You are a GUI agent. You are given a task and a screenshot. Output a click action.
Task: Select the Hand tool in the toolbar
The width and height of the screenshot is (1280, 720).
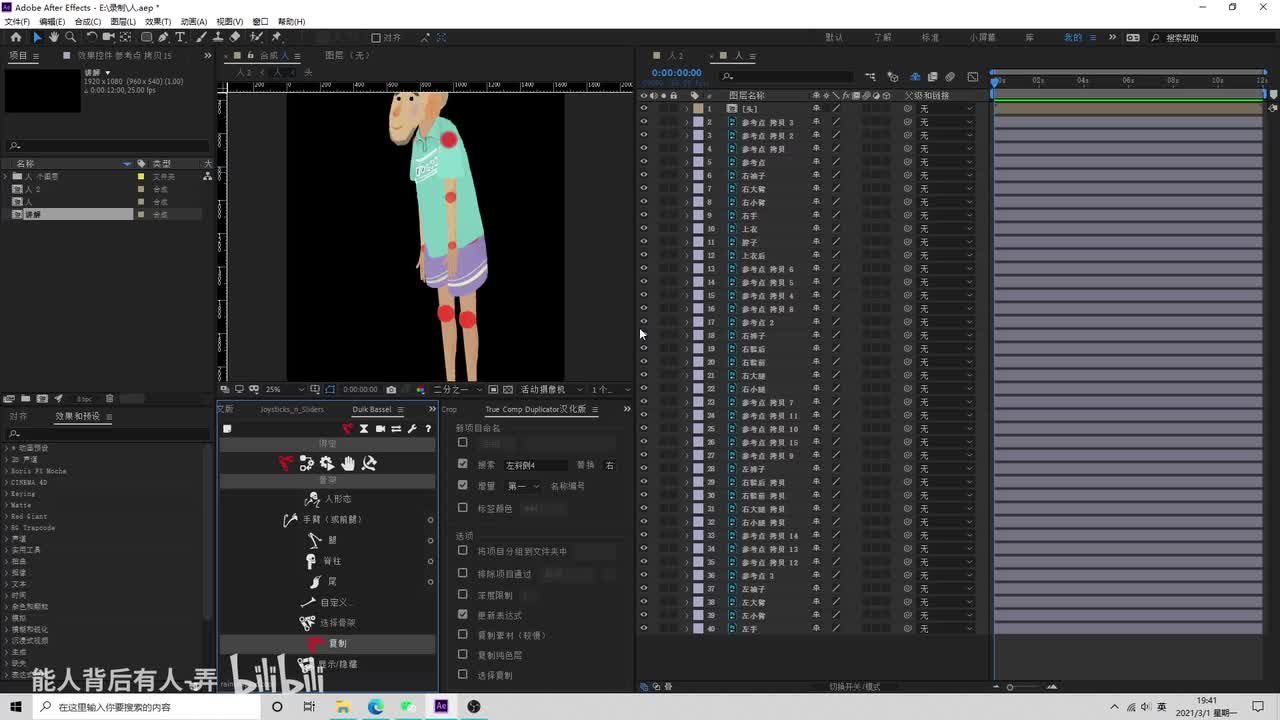pos(54,37)
